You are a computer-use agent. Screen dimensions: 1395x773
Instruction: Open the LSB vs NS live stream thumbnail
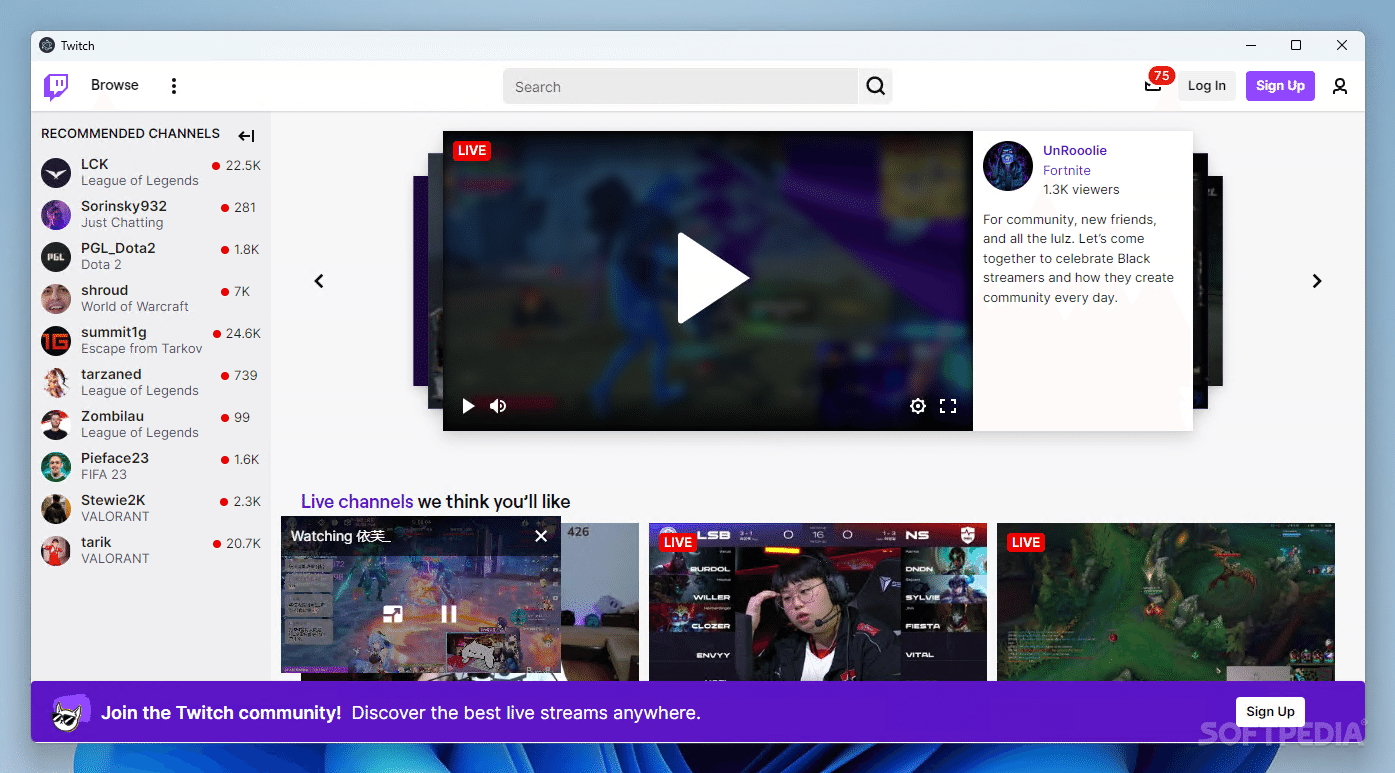coord(818,602)
